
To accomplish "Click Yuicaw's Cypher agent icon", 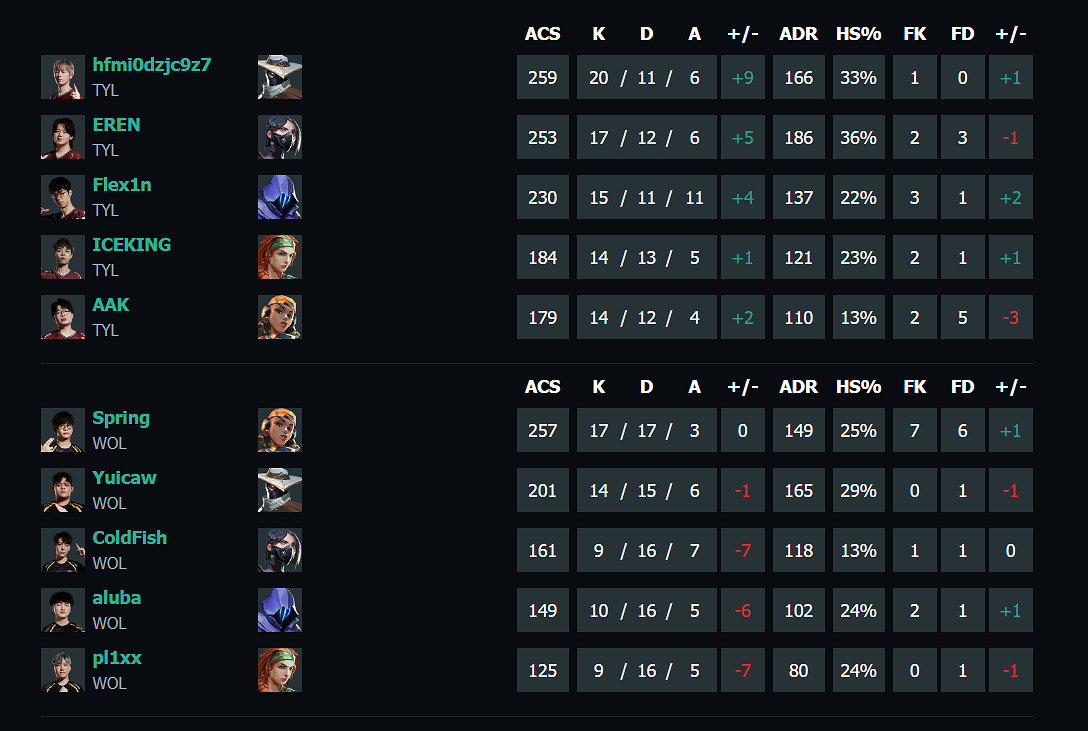I will click(279, 490).
